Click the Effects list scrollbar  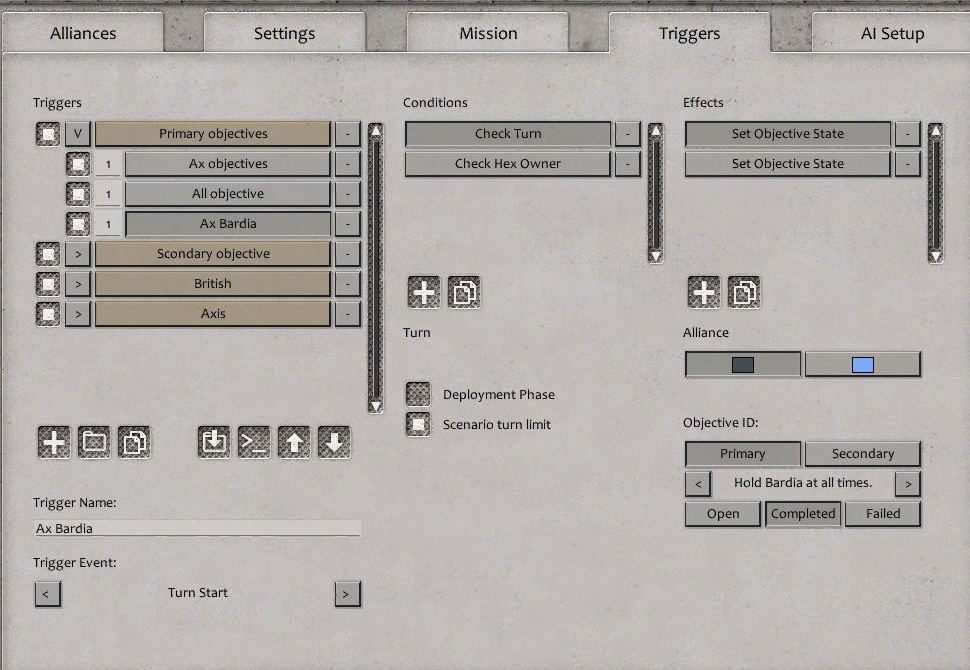(936, 193)
